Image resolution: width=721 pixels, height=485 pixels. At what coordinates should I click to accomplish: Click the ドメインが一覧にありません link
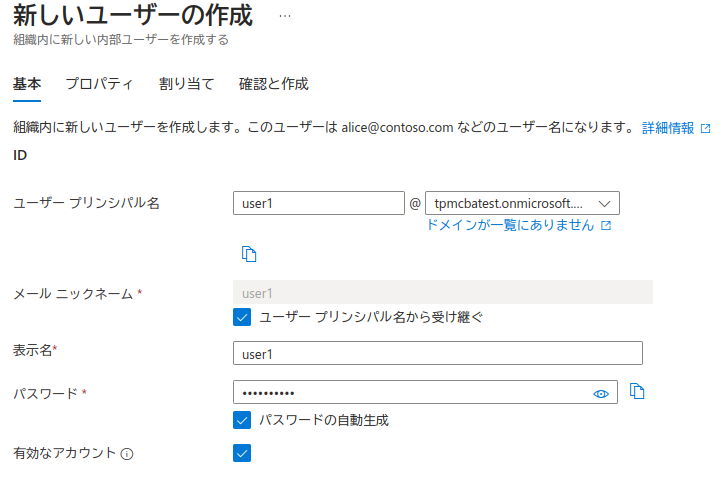pos(511,226)
